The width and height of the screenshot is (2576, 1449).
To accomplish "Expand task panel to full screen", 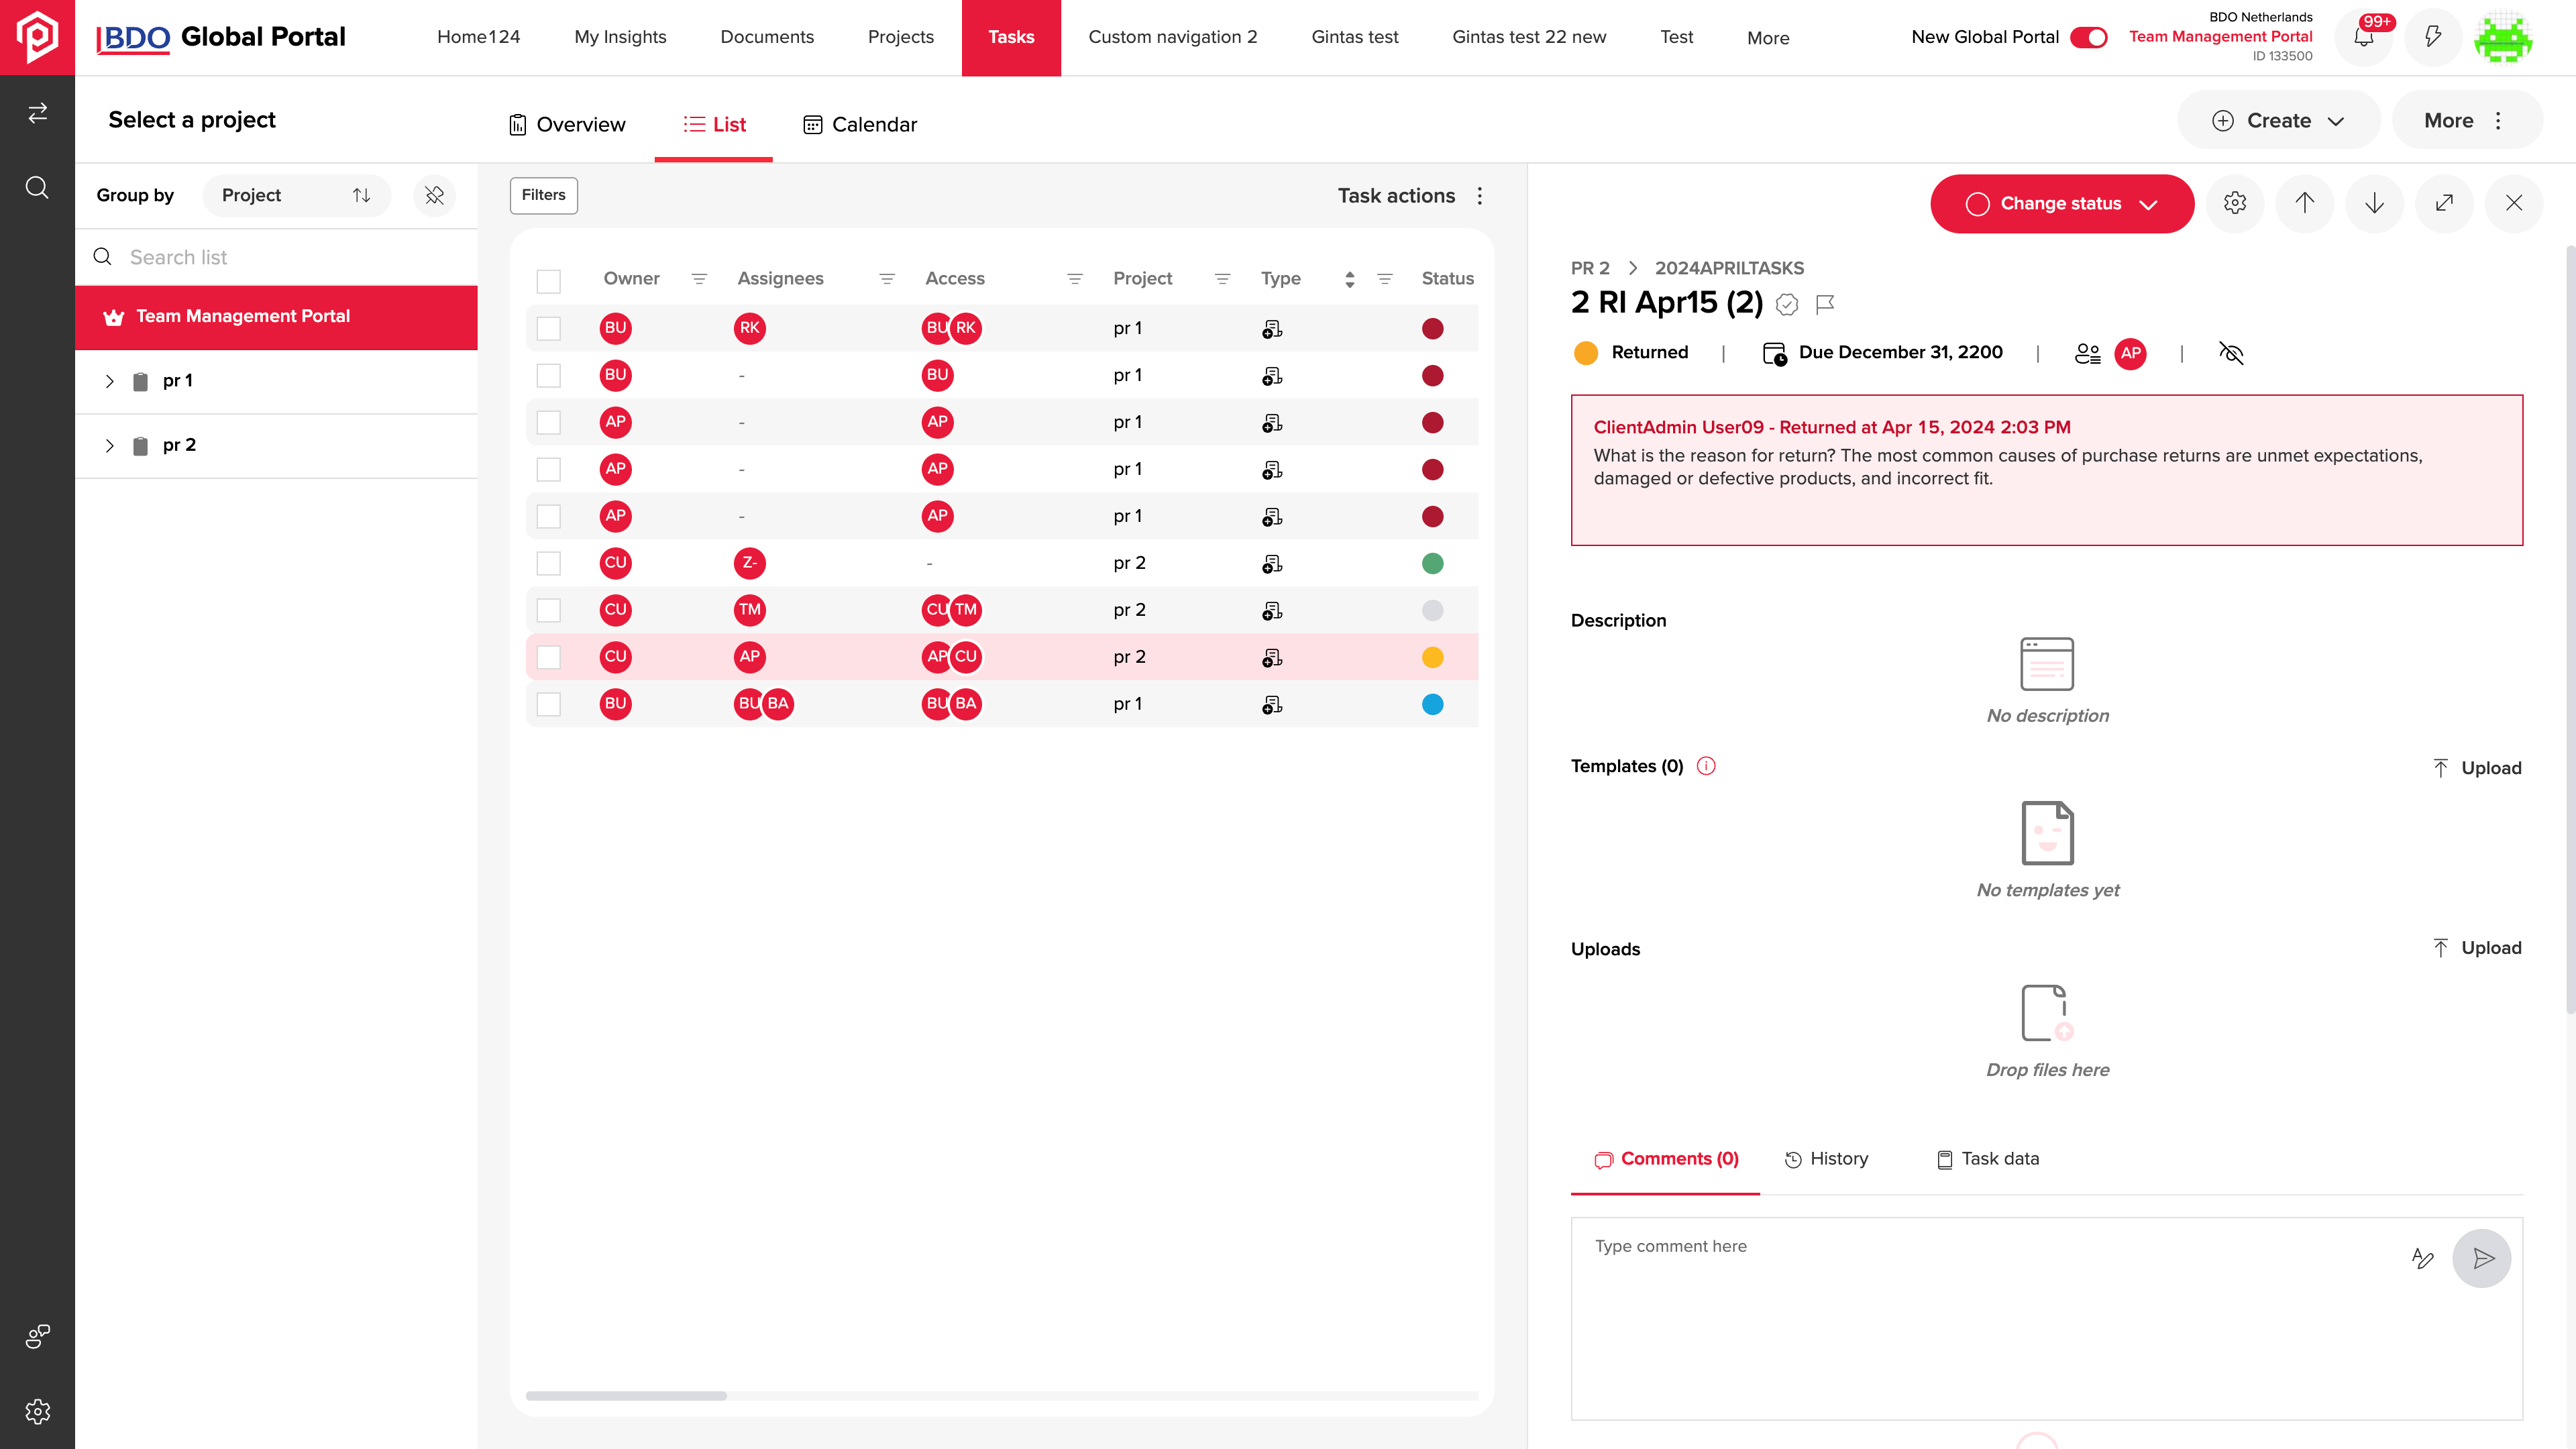I will (x=2444, y=203).
